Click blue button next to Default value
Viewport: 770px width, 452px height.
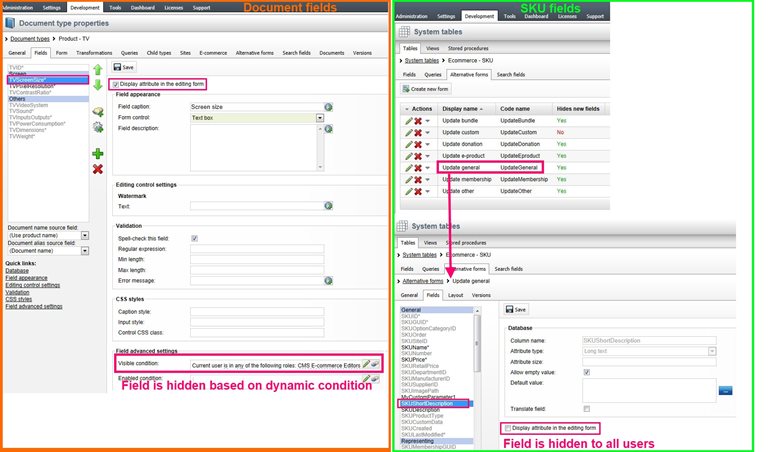tap(725, 391)
